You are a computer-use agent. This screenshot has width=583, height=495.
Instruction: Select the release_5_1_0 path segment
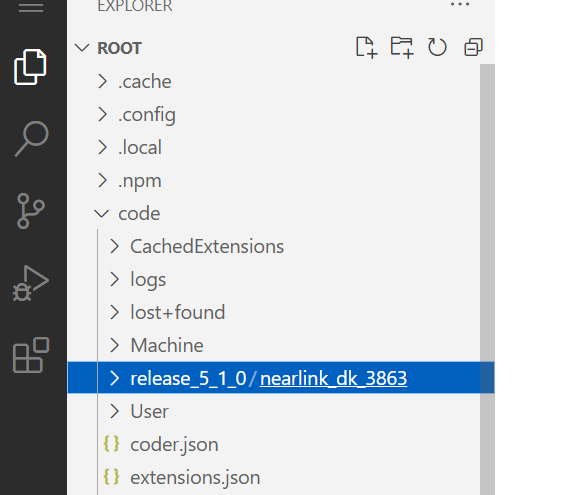(x=188, y=379)
